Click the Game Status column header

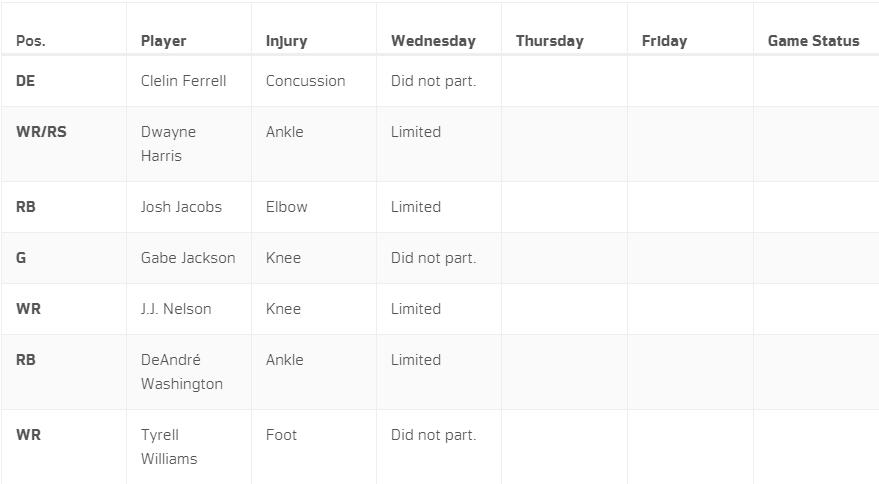[x=813, y=41]
